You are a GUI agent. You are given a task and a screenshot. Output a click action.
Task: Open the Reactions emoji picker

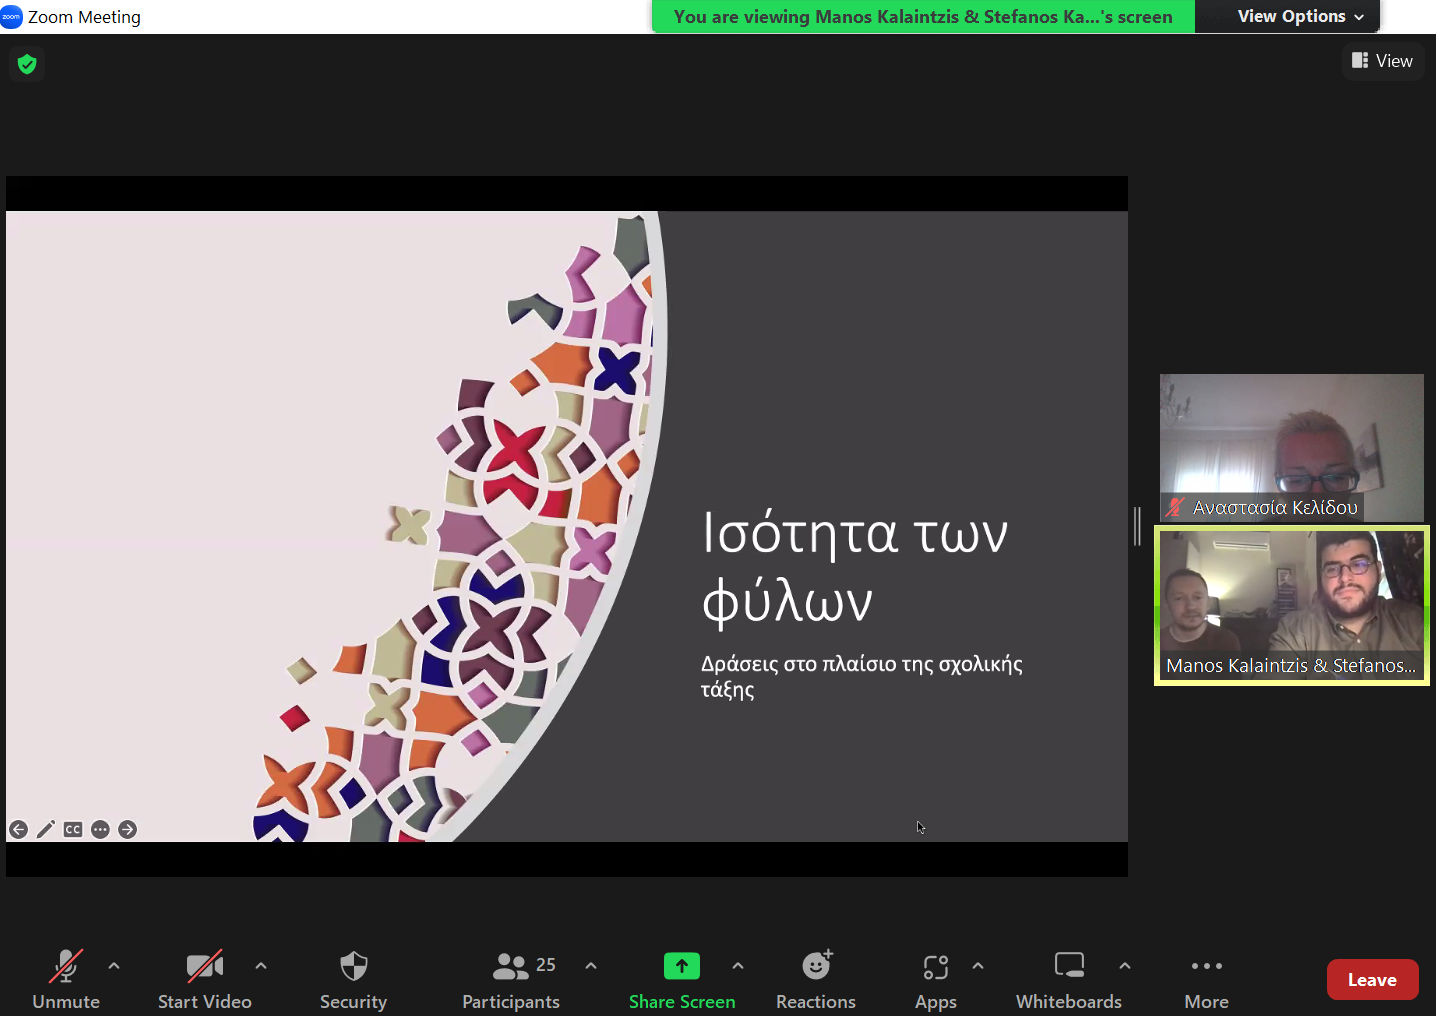click(816, 967)
